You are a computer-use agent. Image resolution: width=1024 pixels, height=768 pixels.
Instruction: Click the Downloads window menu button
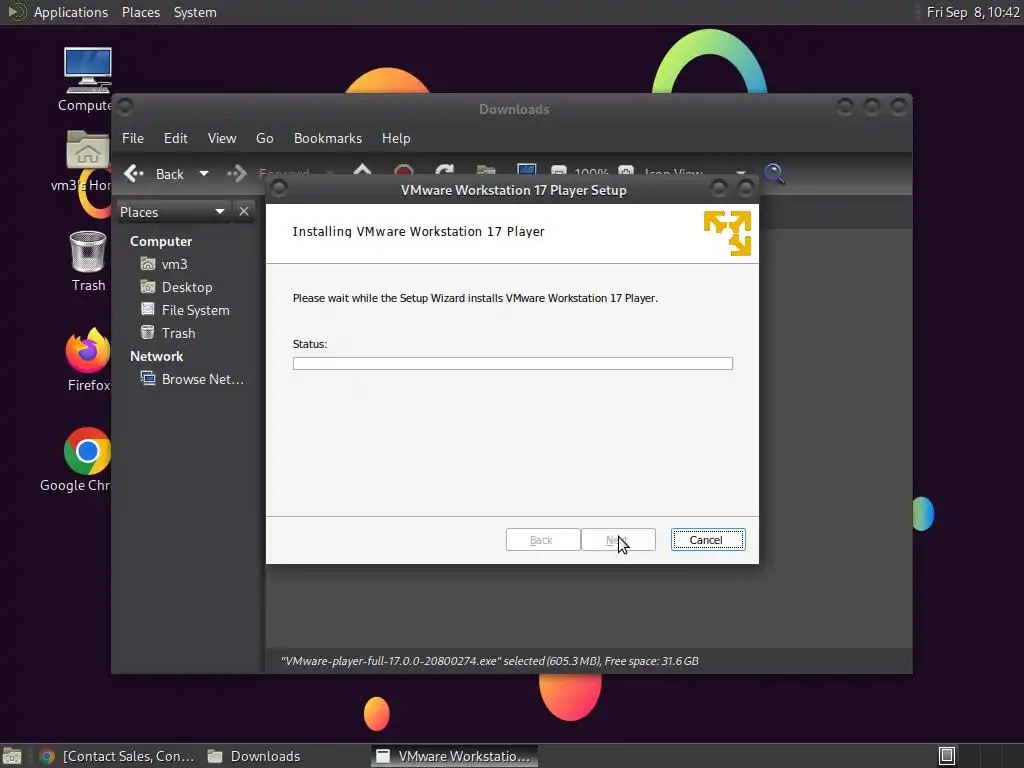(125, 106)
